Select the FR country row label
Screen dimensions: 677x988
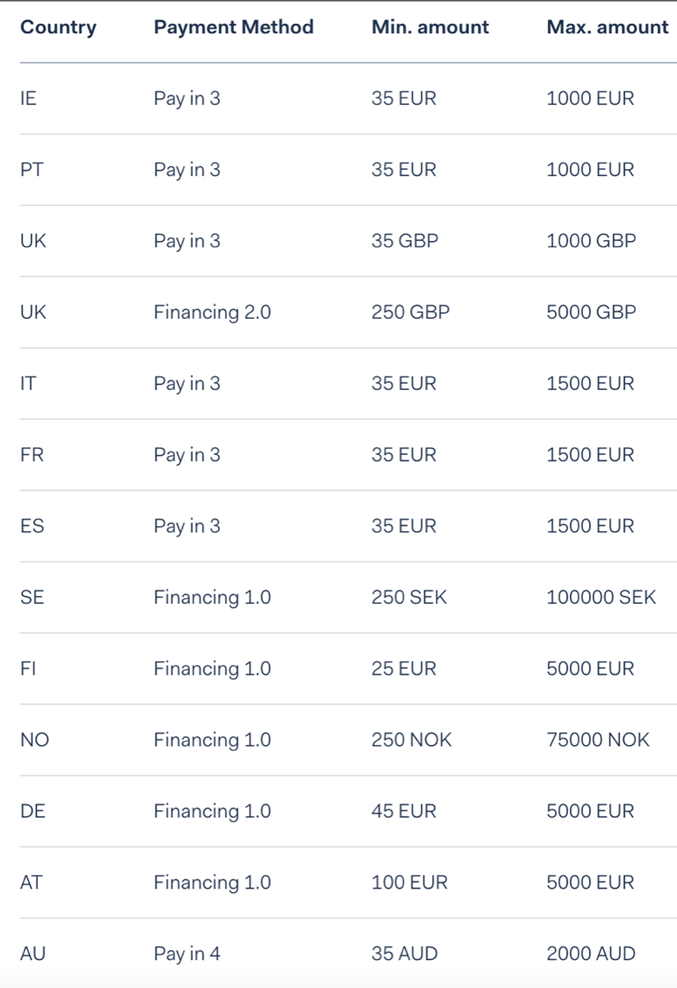(32, 454)
